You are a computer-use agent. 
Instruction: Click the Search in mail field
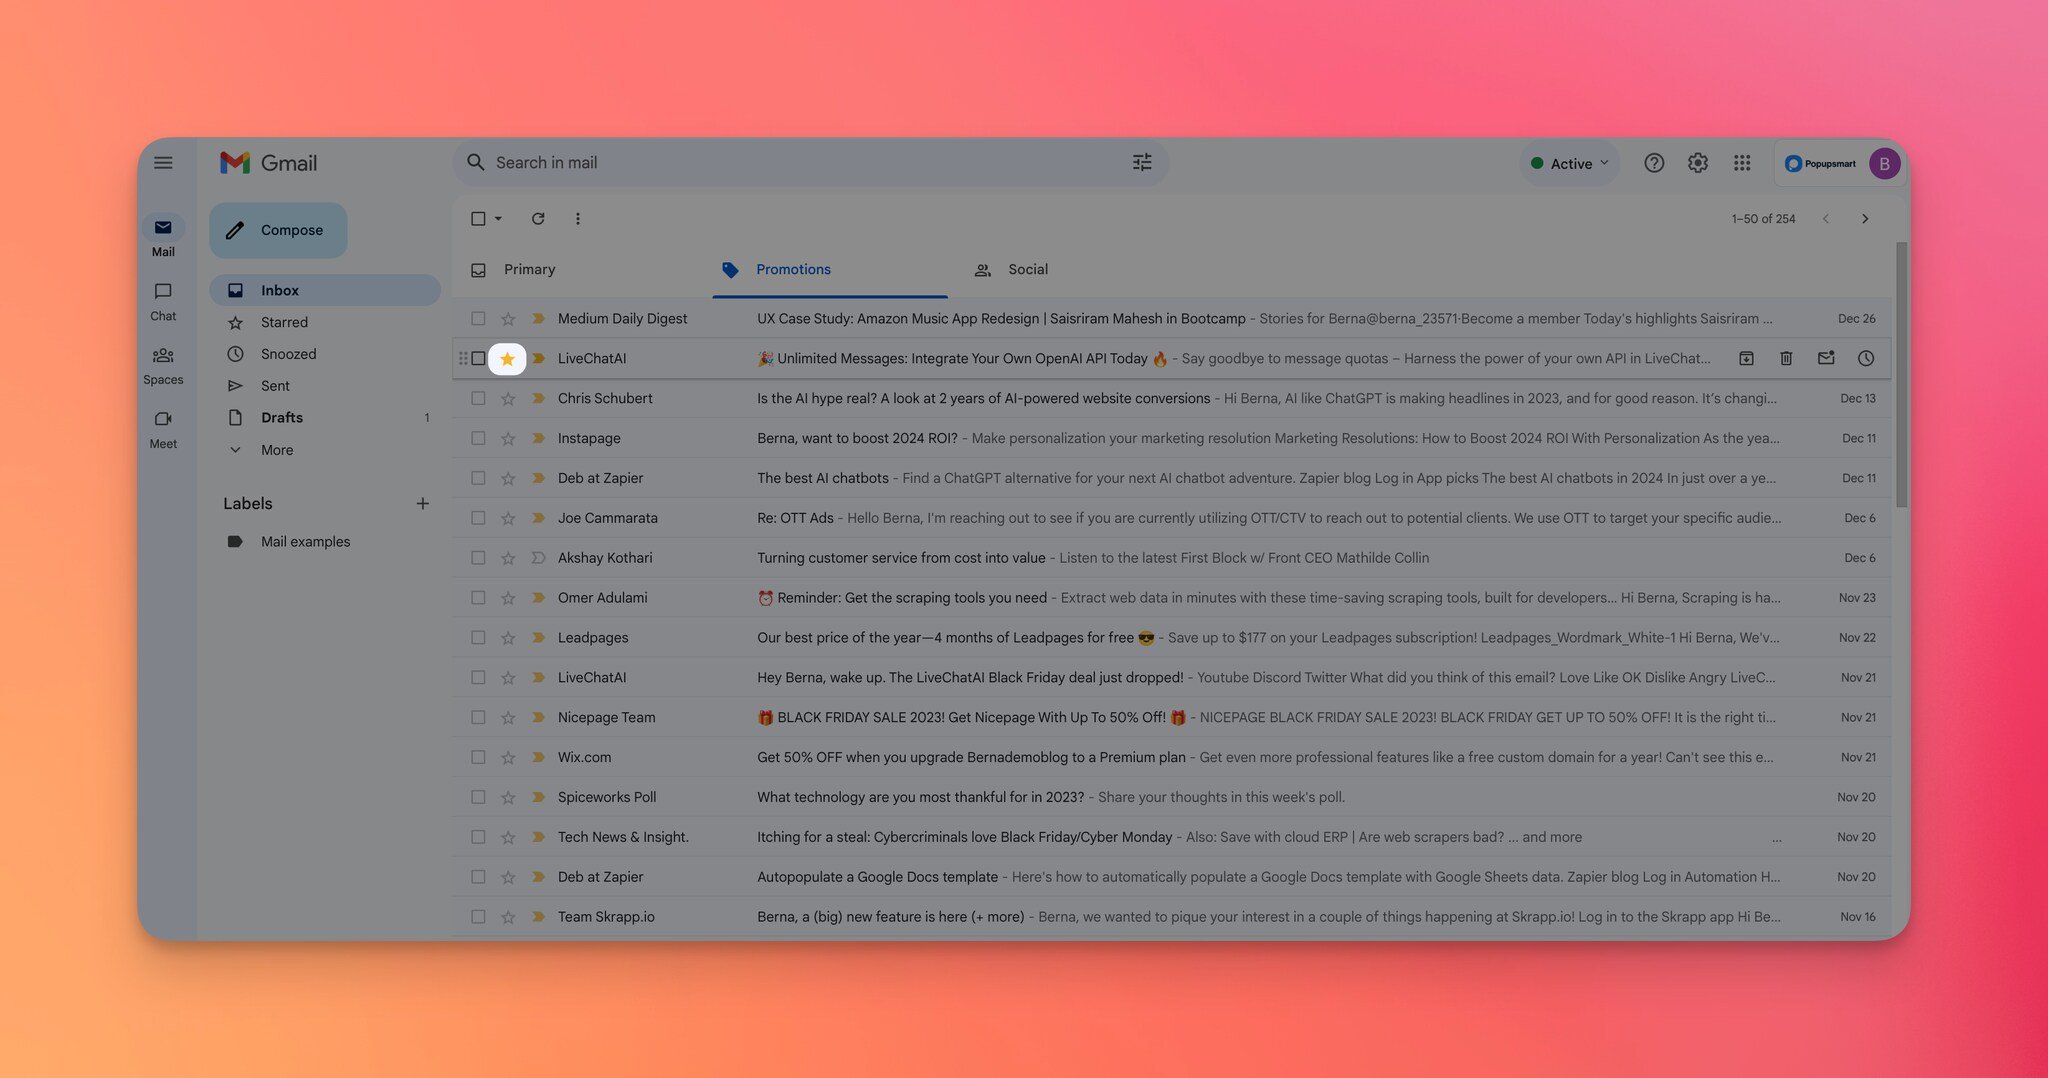click(x=810, y=162)
